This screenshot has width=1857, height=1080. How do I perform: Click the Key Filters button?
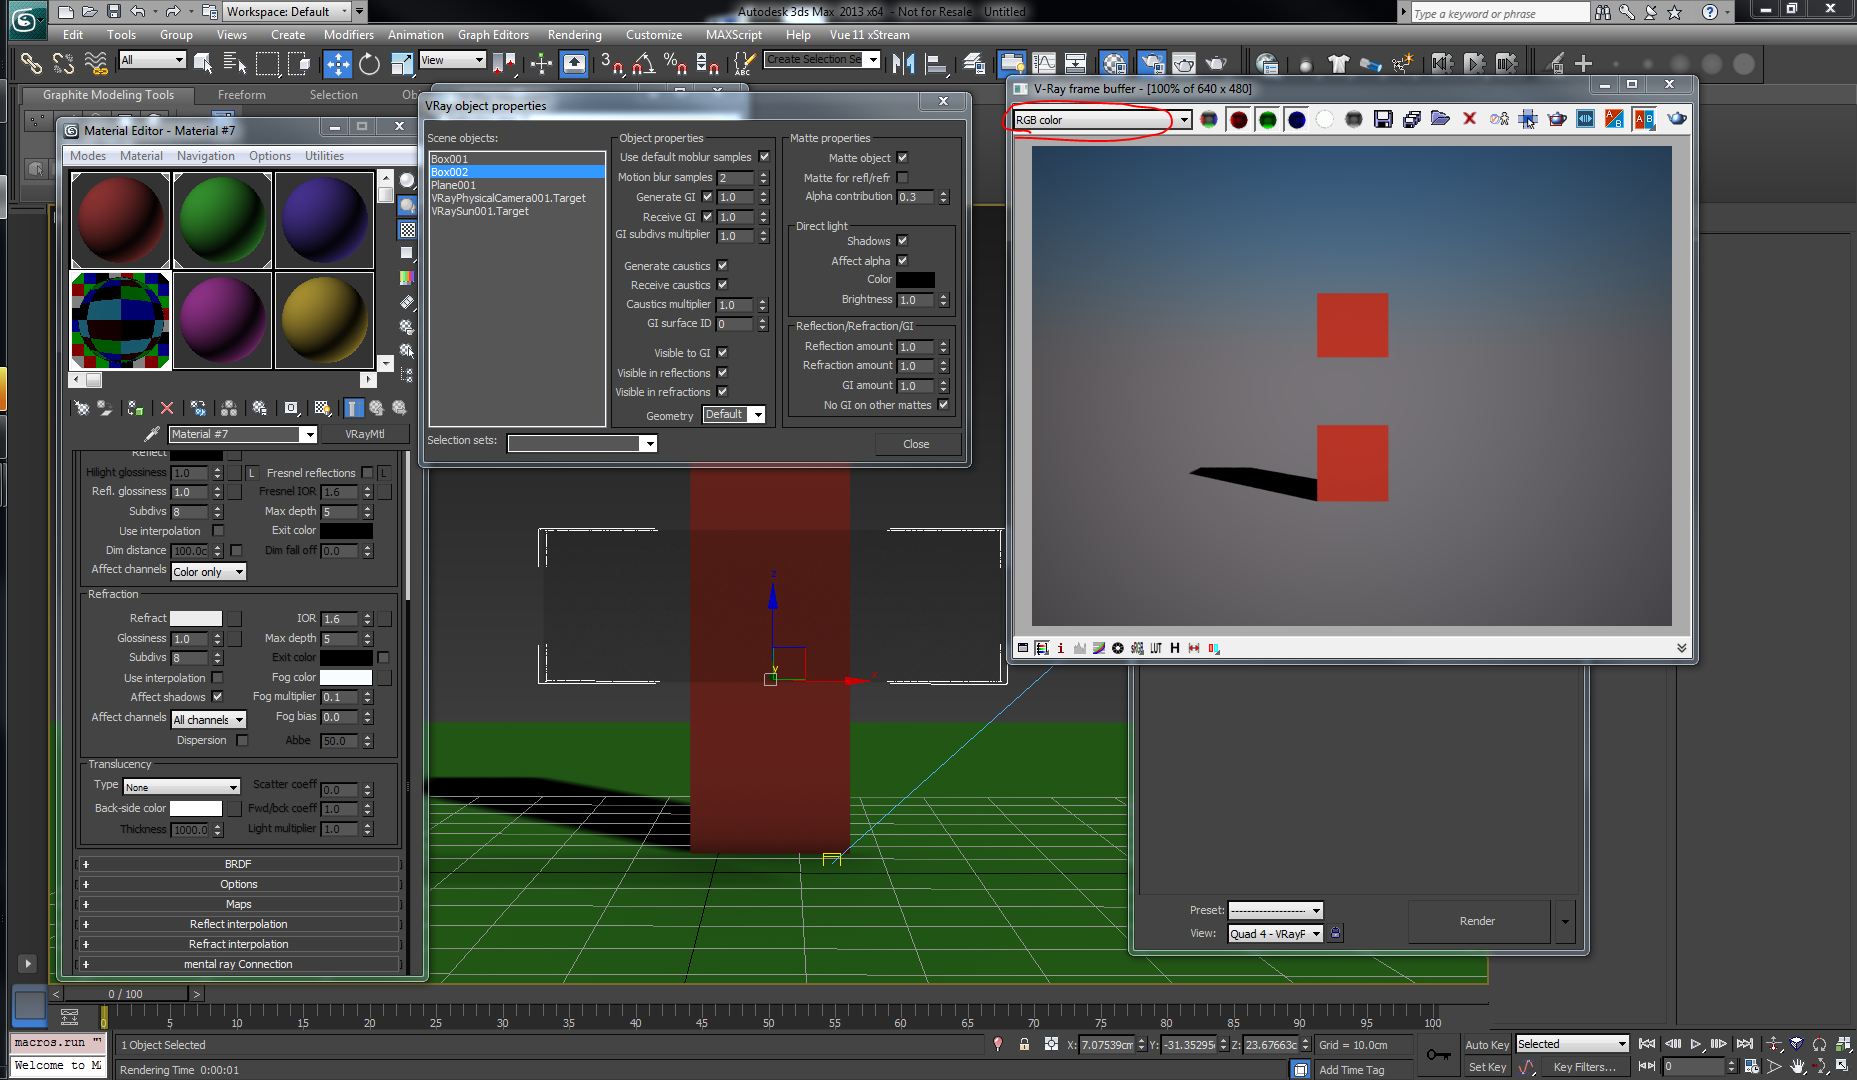pos(1584,1067)
